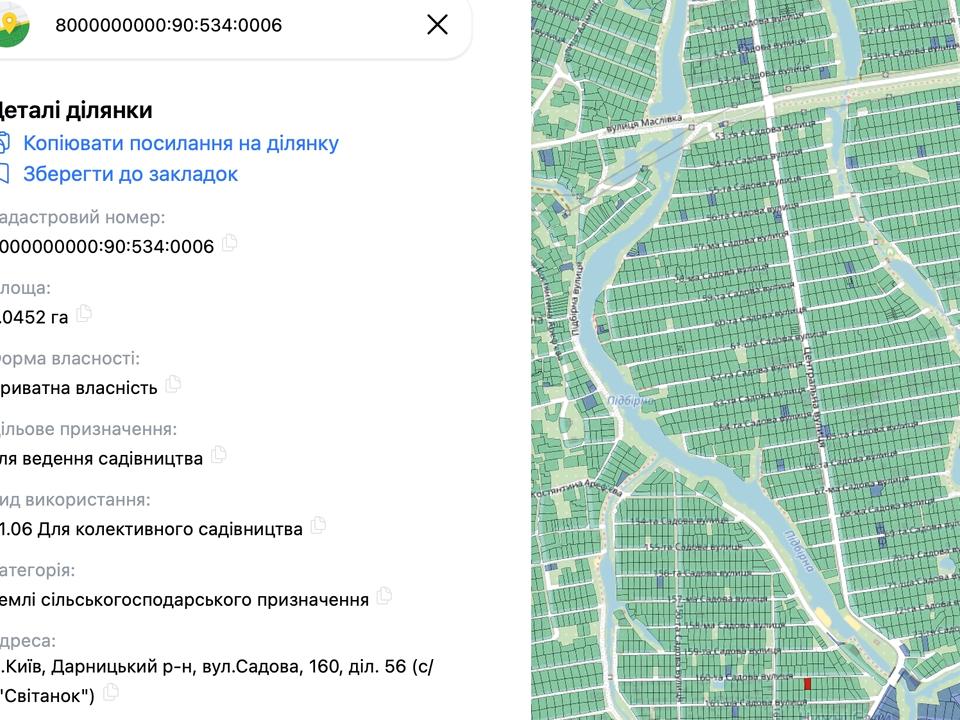The image size is (960, 720).
Task: Select the red highlighted parcel on map
Action: pyautogui.click(x=807, y=685)
